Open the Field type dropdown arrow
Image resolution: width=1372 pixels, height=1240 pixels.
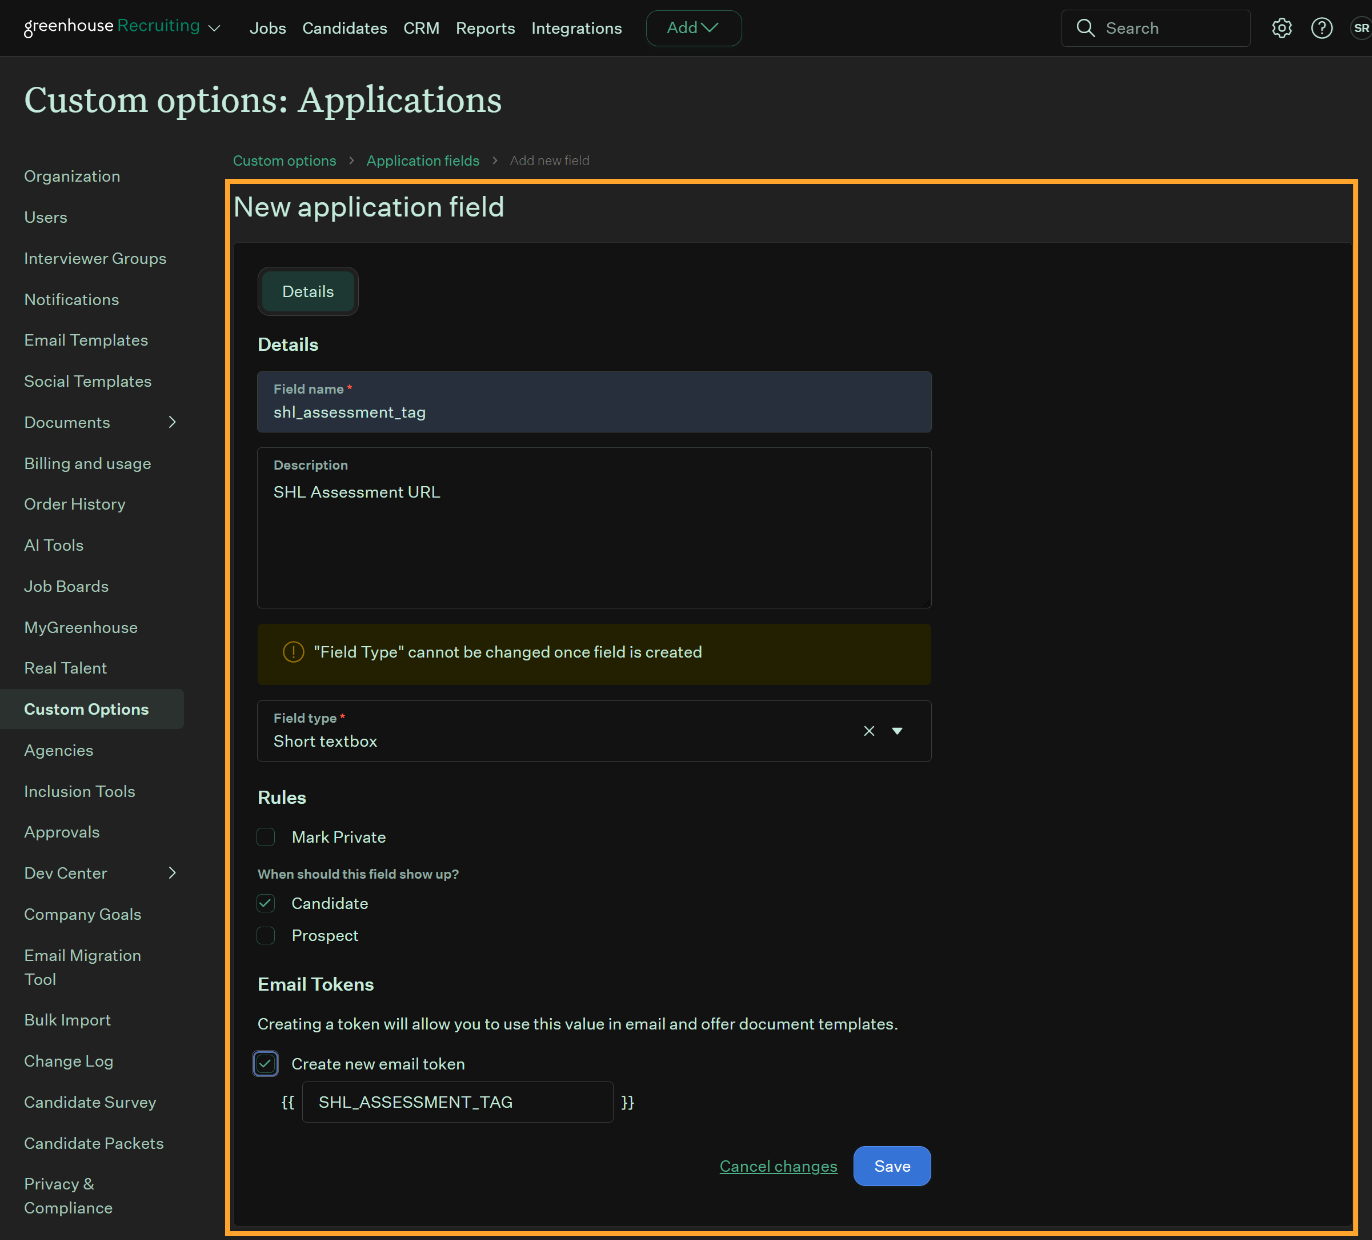pyautogui.click(x=897, y=731)
